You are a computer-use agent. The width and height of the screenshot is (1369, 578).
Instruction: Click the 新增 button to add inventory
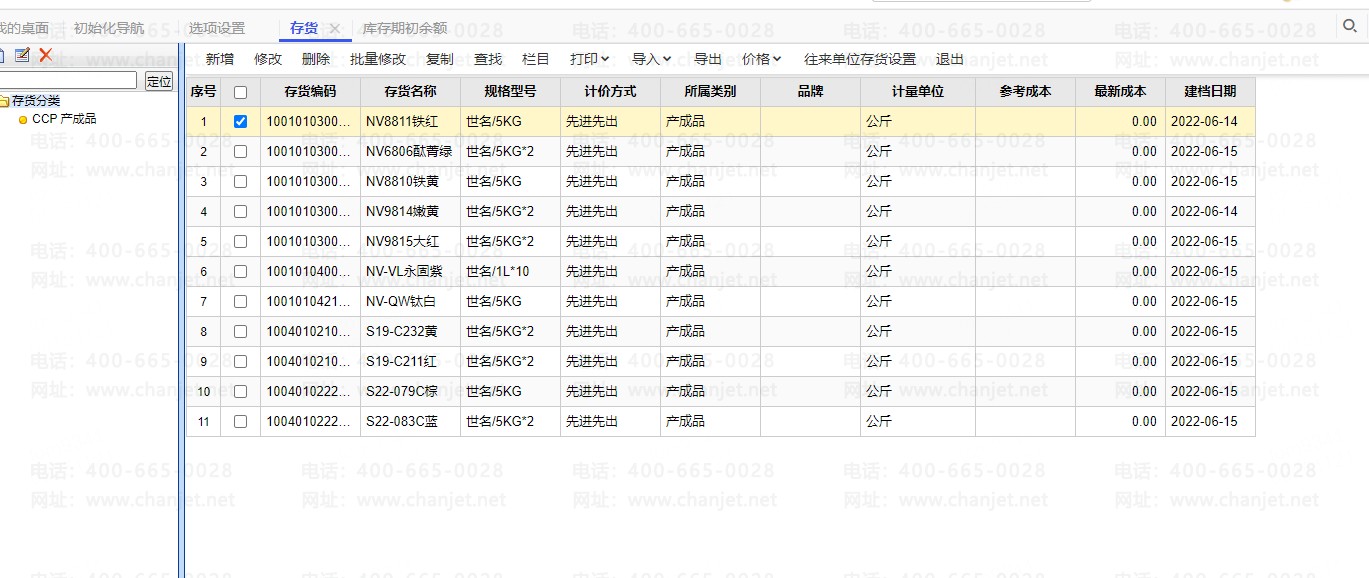[x=220, y=60]
